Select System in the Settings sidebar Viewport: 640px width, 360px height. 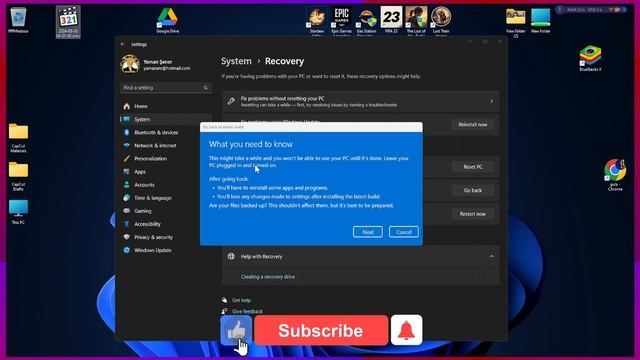(x=166, y=119)
